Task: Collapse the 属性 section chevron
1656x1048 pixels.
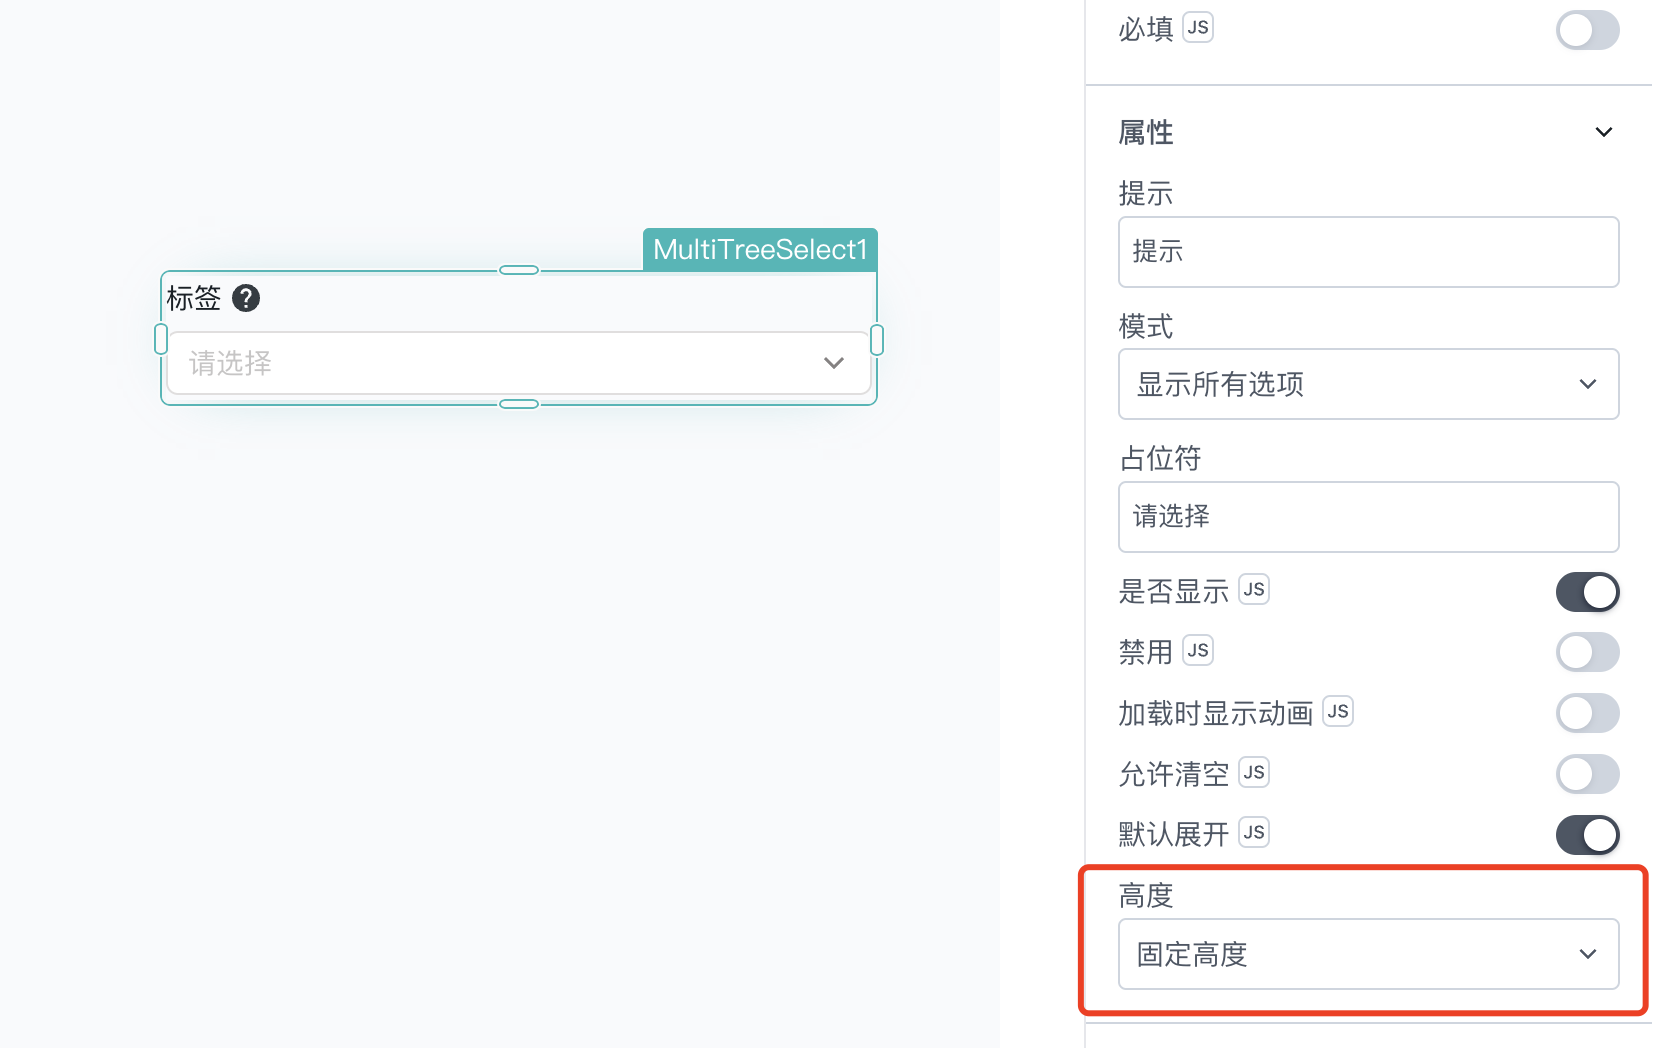Action: (x=1604, y=132)
